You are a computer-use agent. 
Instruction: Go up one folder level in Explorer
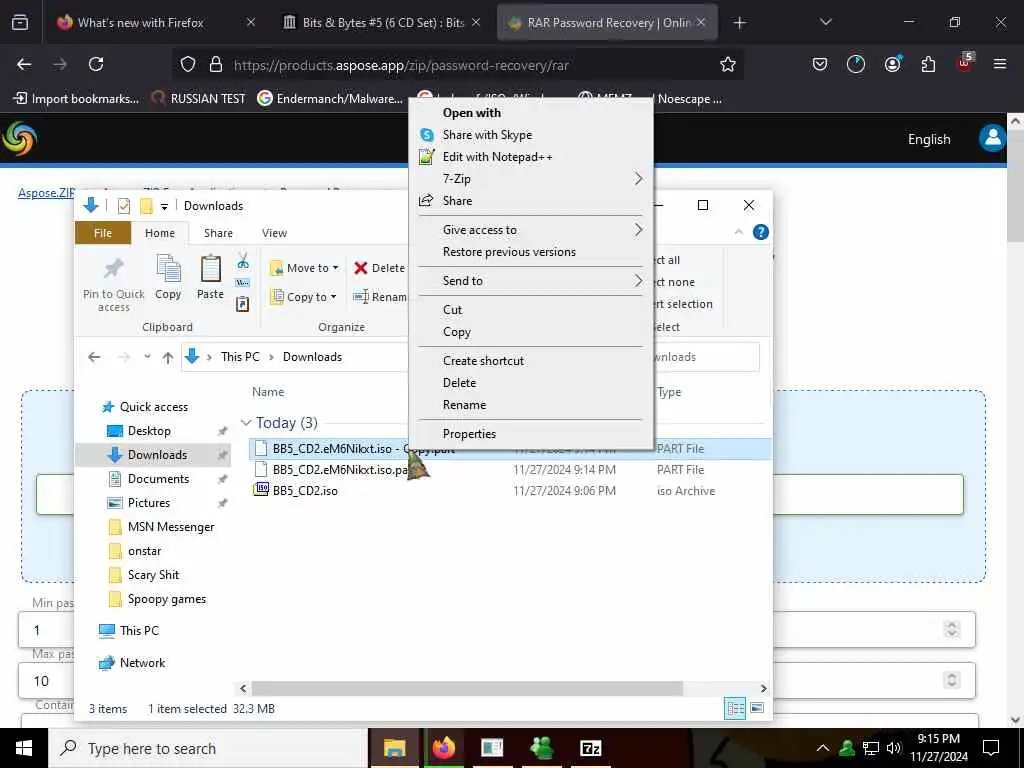(168, 357)
